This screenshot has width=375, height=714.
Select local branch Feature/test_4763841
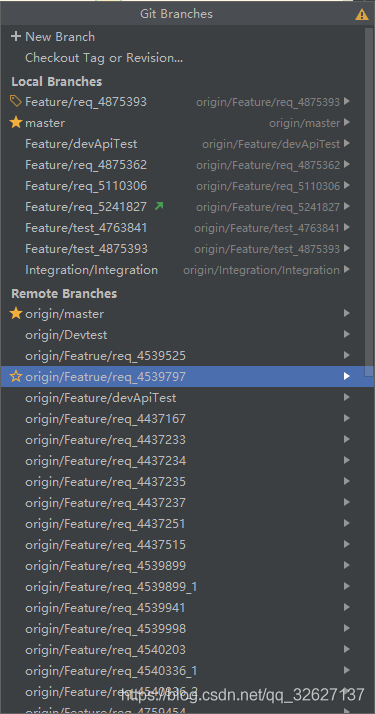(86, 228)
